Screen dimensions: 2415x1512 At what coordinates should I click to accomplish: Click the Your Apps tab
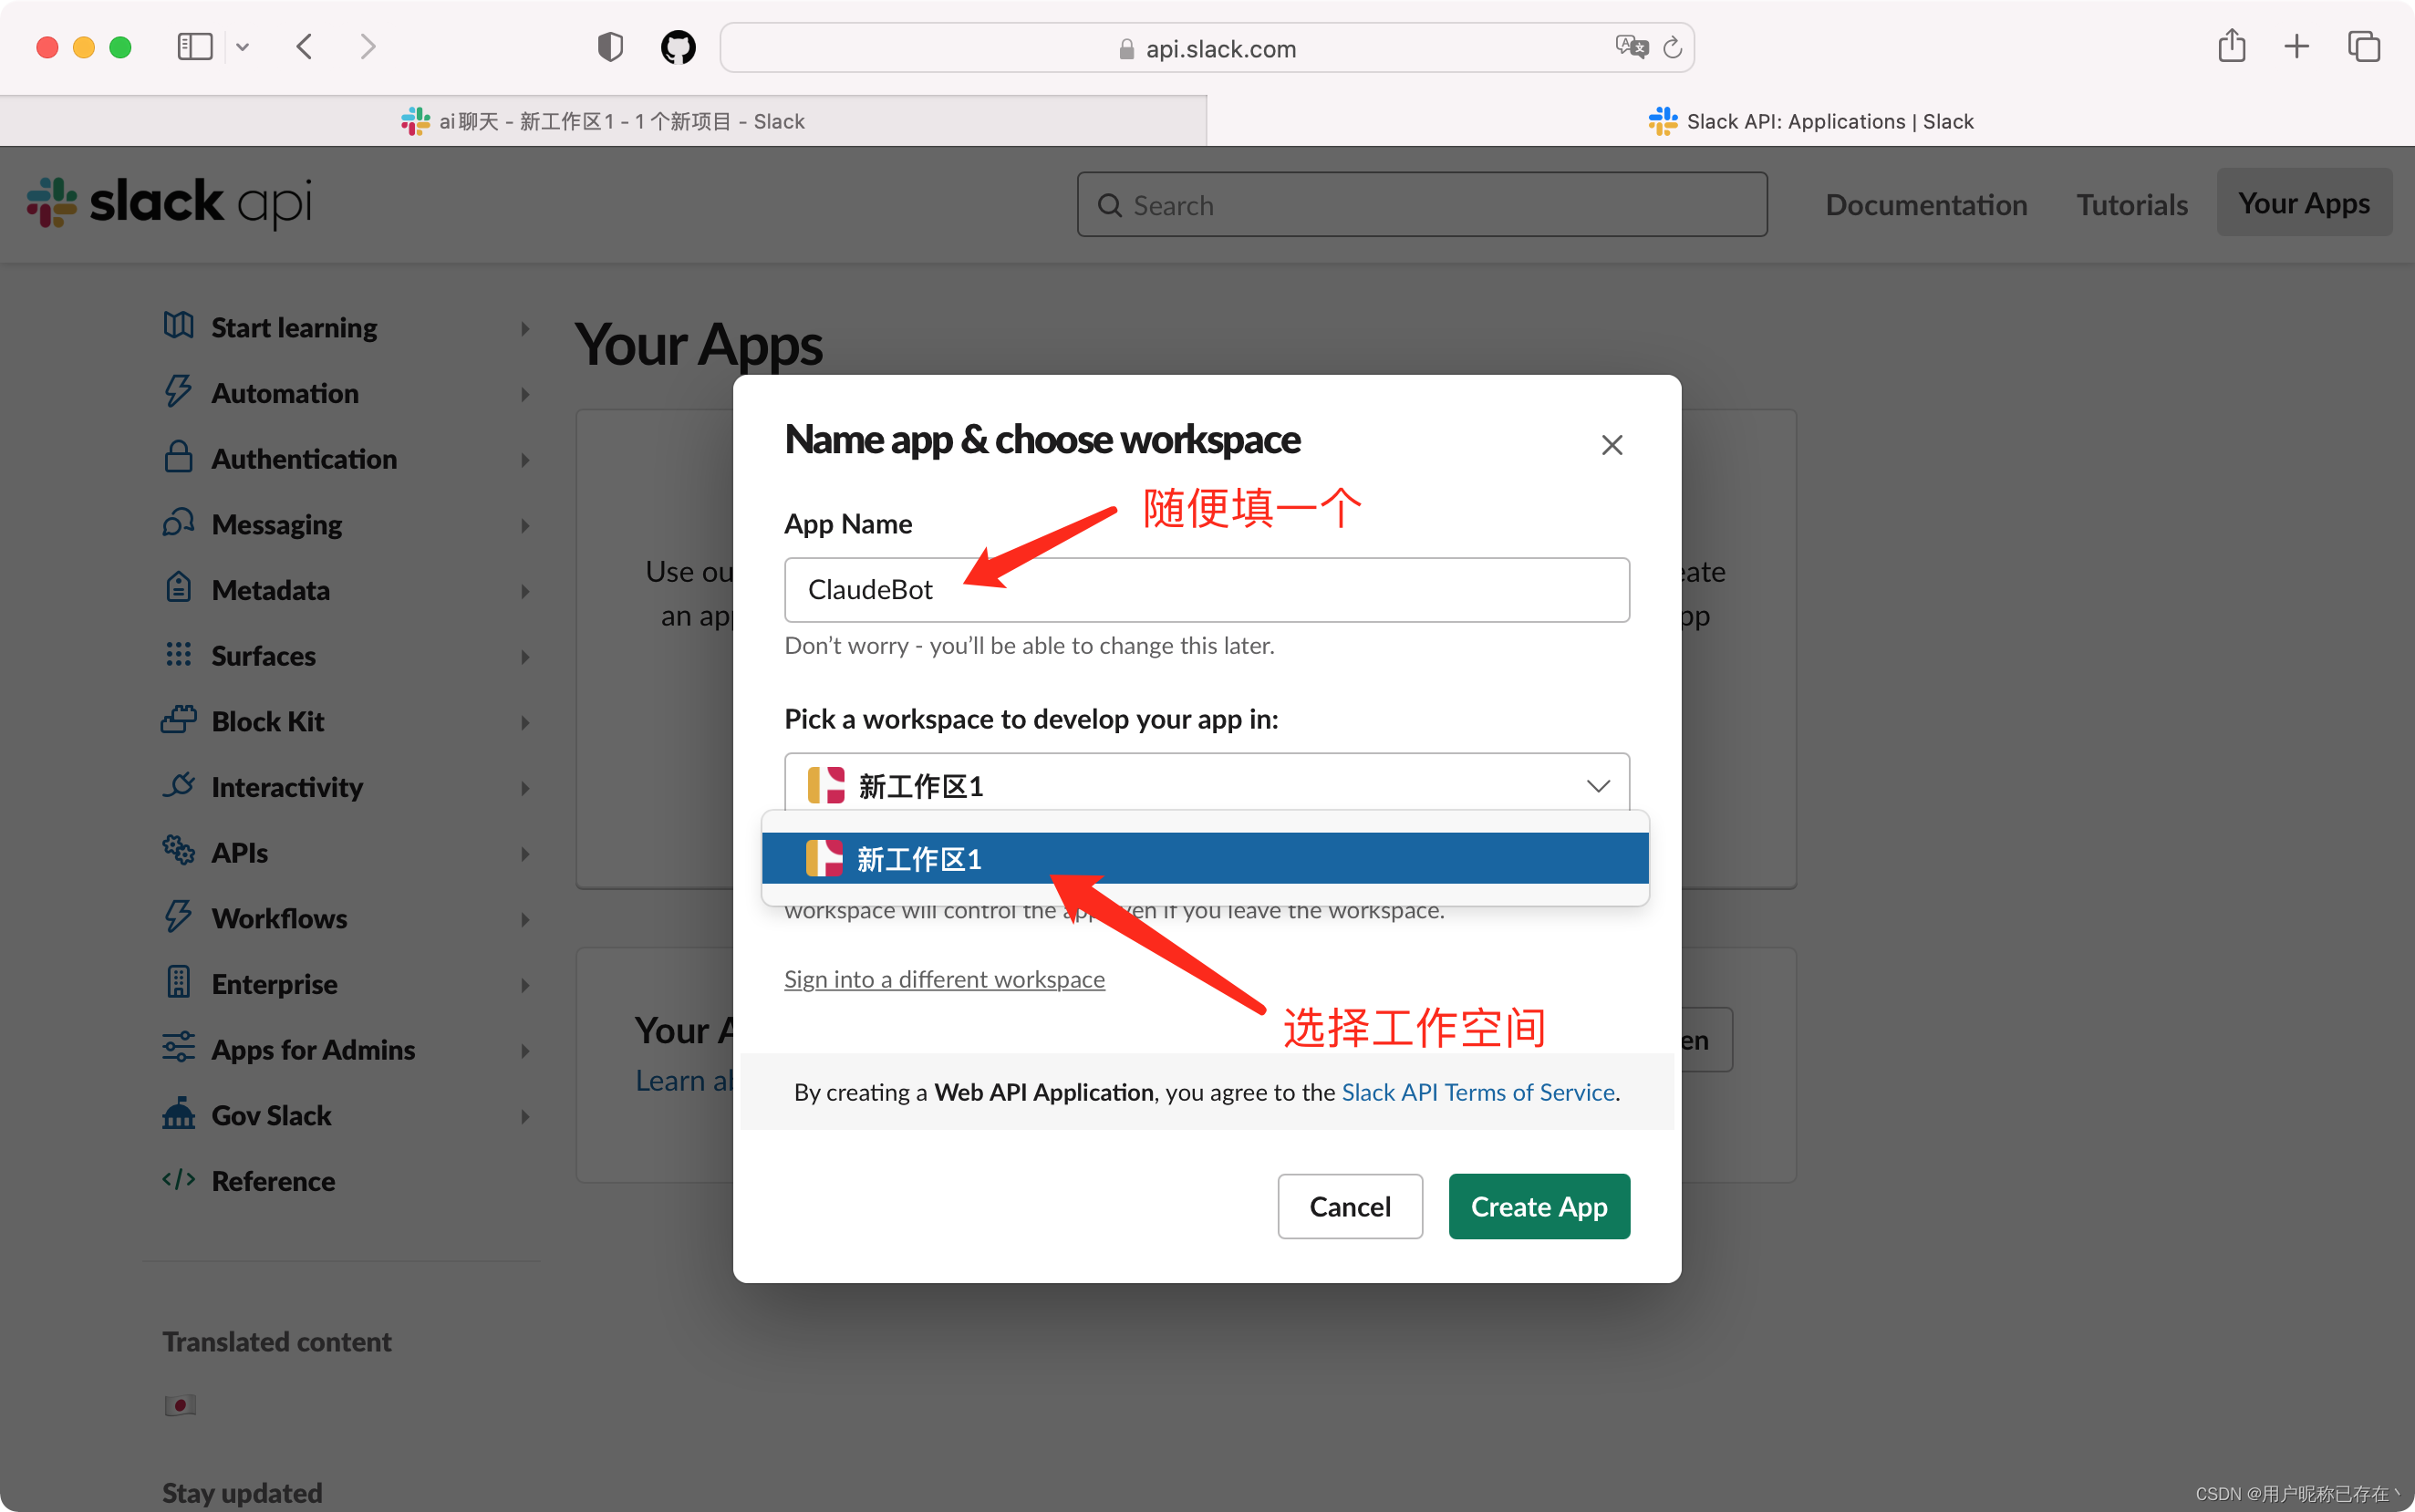[x=2302, y=203]
